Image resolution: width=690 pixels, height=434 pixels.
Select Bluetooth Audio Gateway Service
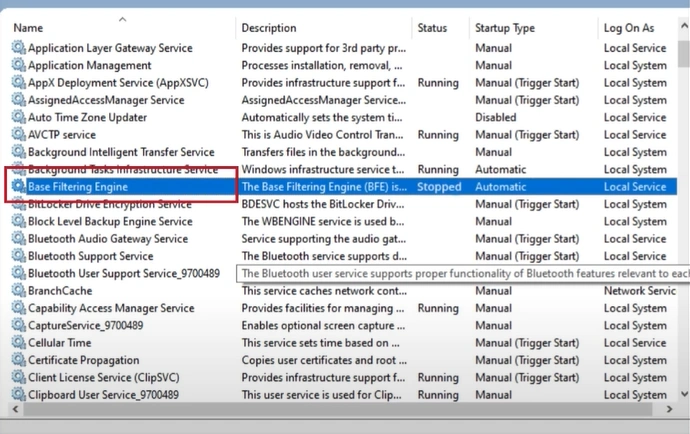click(x=108, y=239)
